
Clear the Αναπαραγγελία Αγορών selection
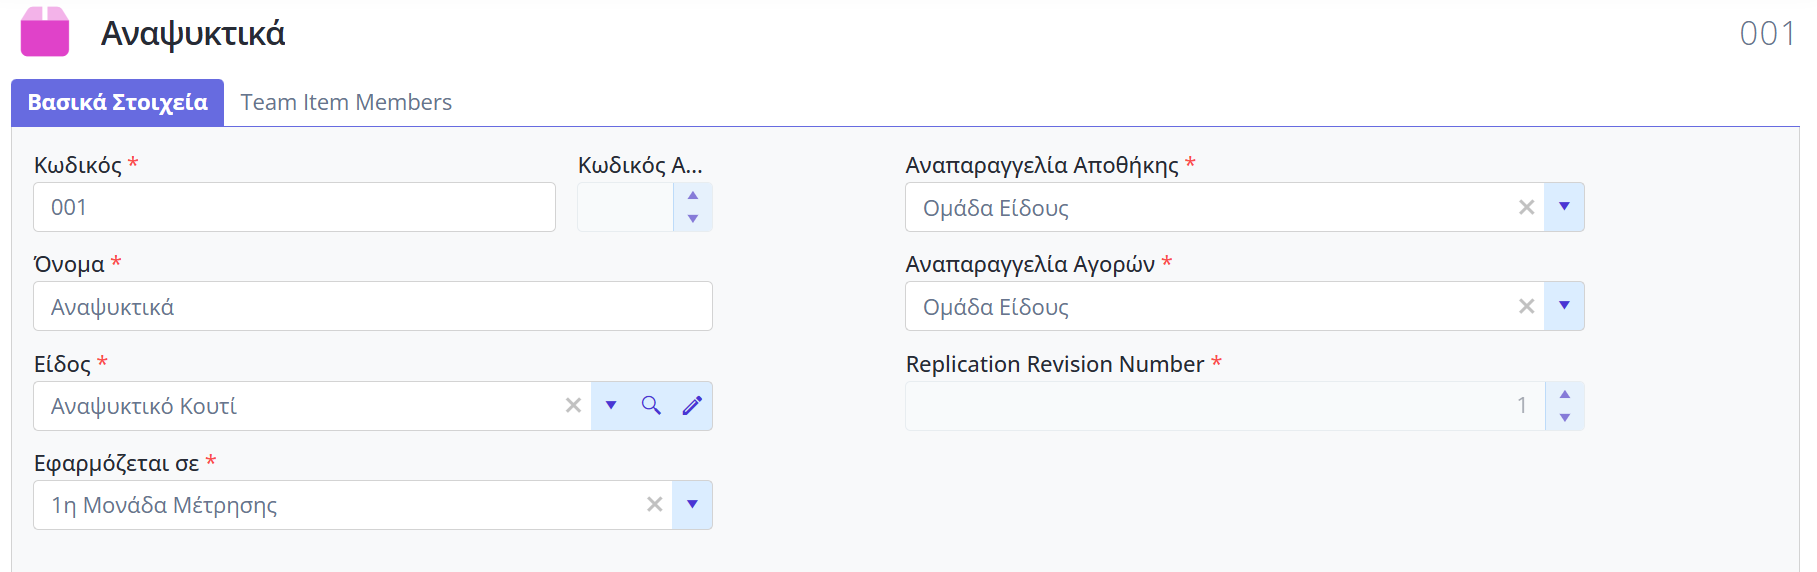(x=1526, y=307)
